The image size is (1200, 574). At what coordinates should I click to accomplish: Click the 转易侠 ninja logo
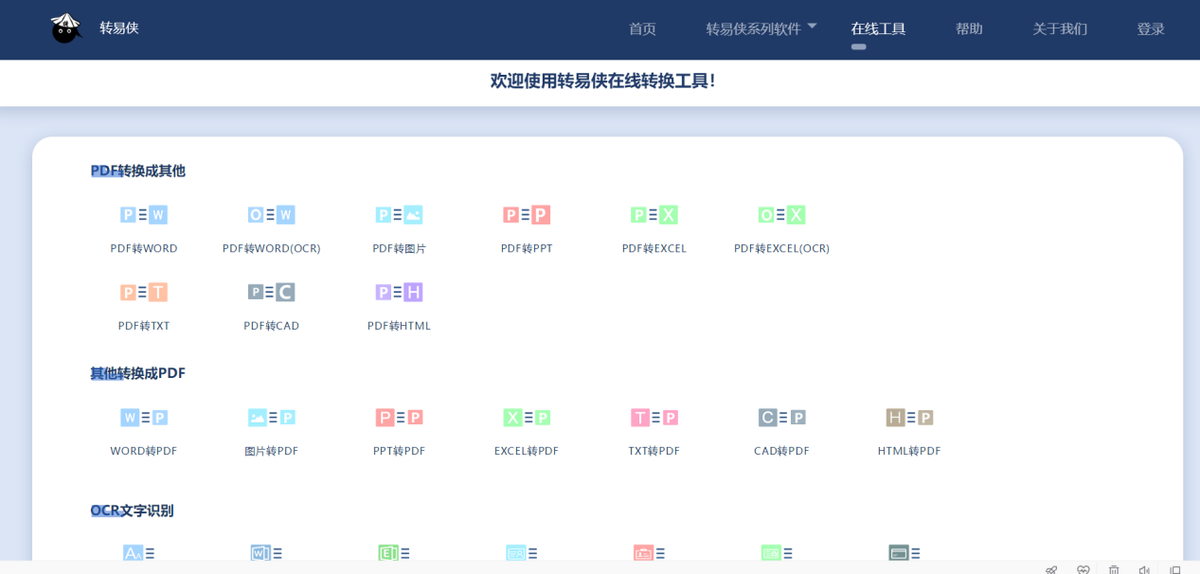(66, 28)
